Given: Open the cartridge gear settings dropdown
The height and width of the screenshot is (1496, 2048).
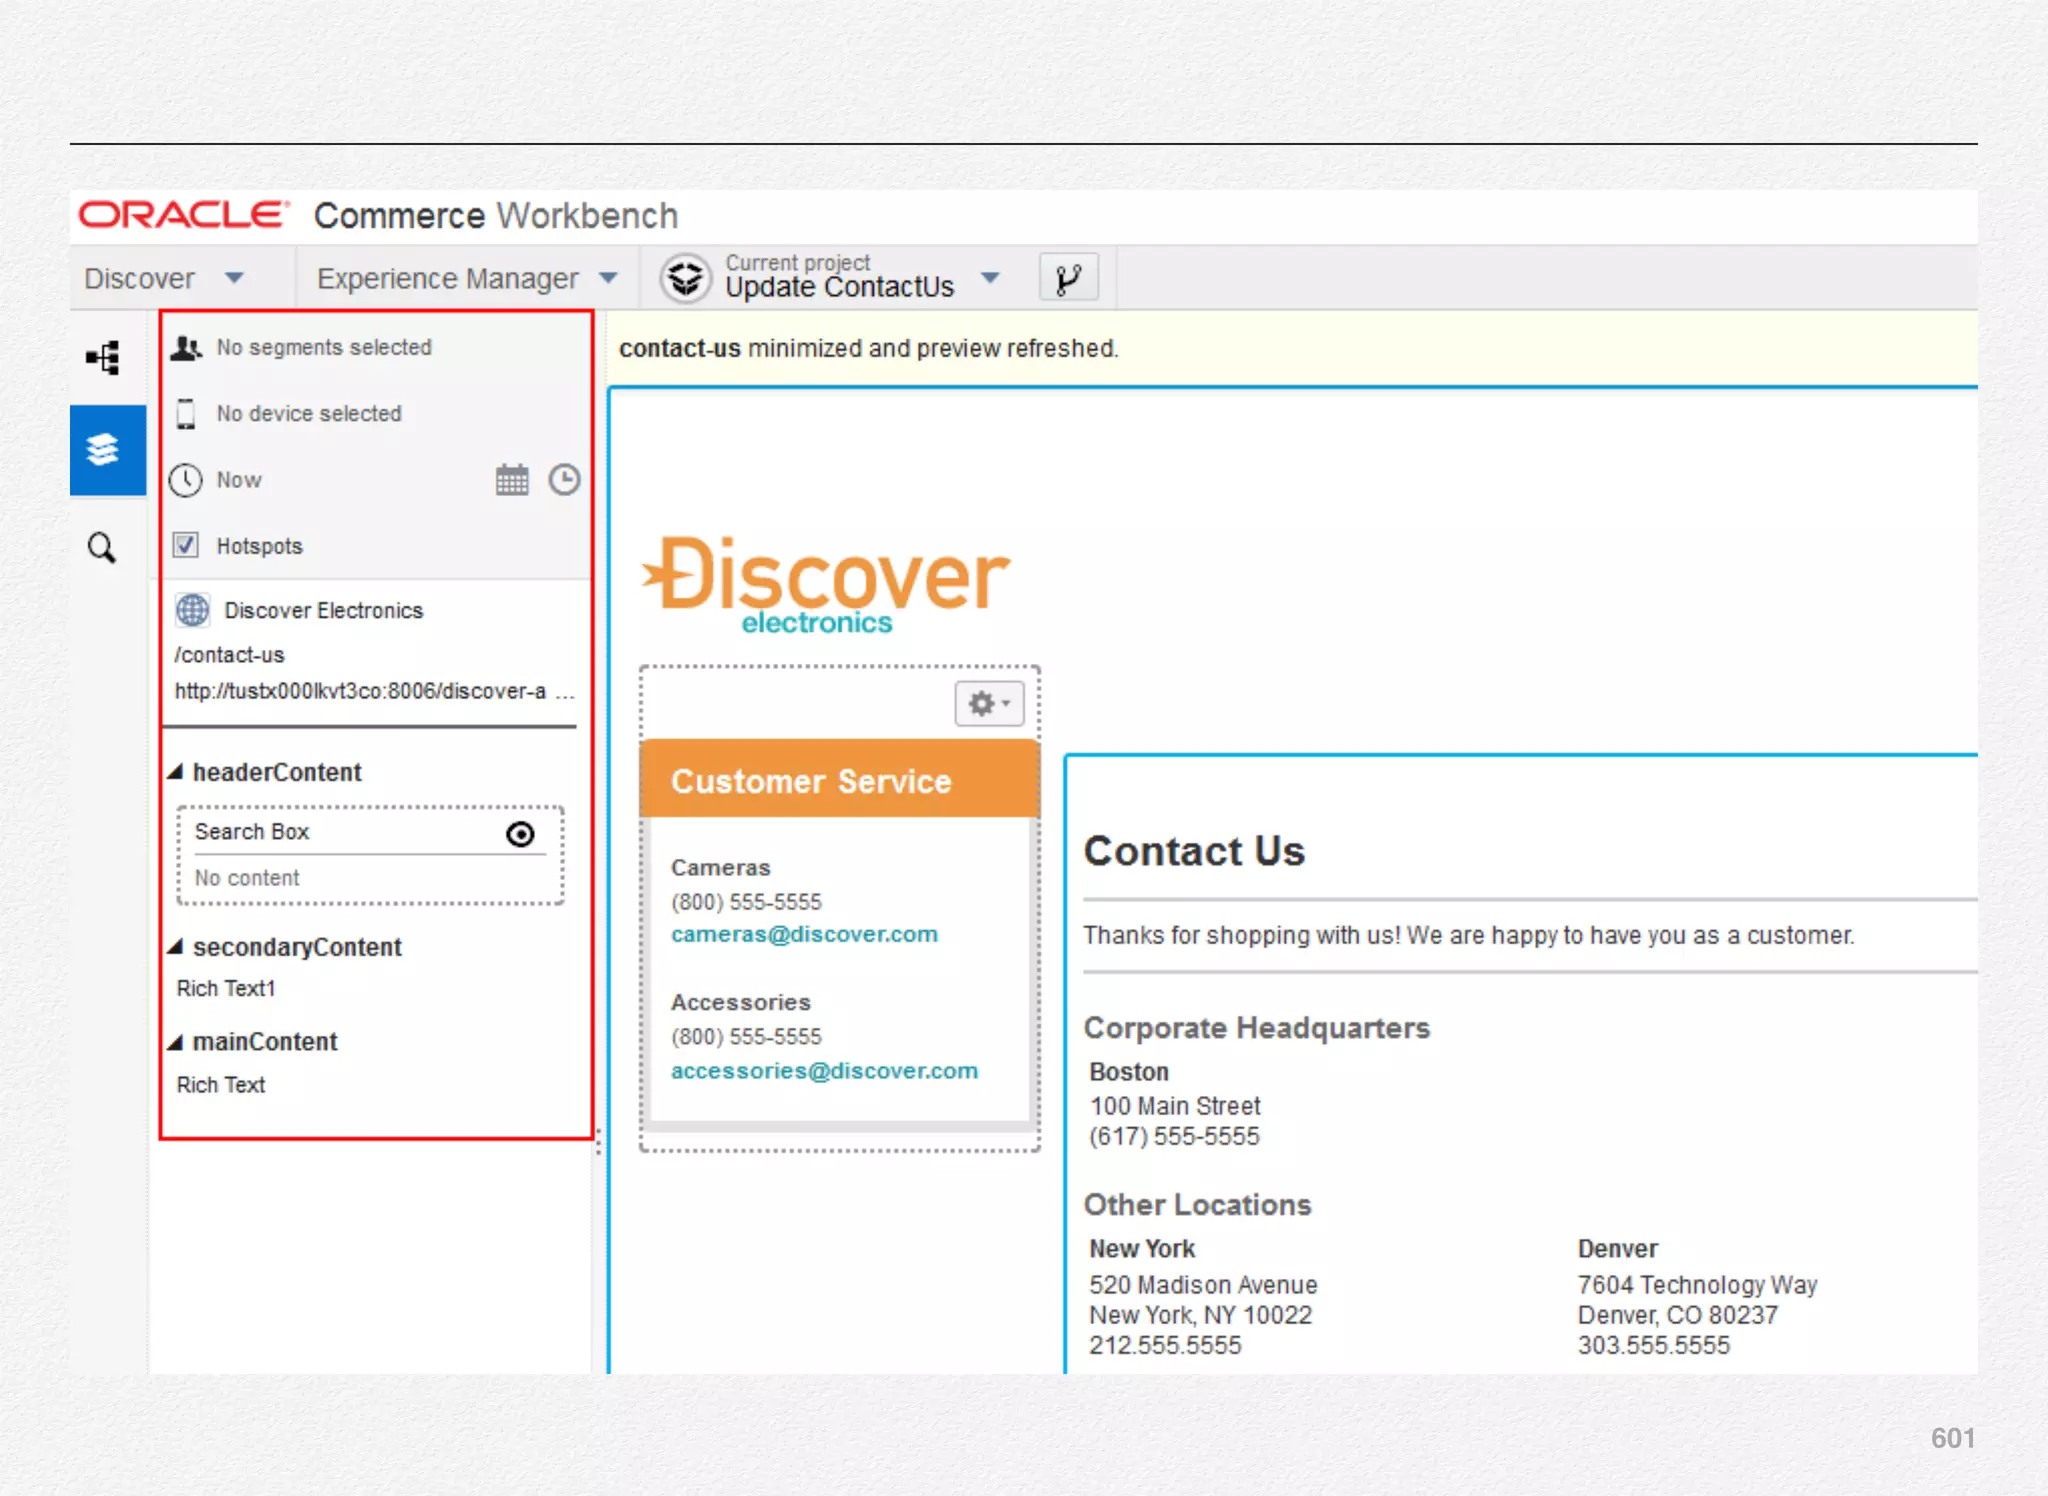Looking at the screenshot, I should [989, 704].
